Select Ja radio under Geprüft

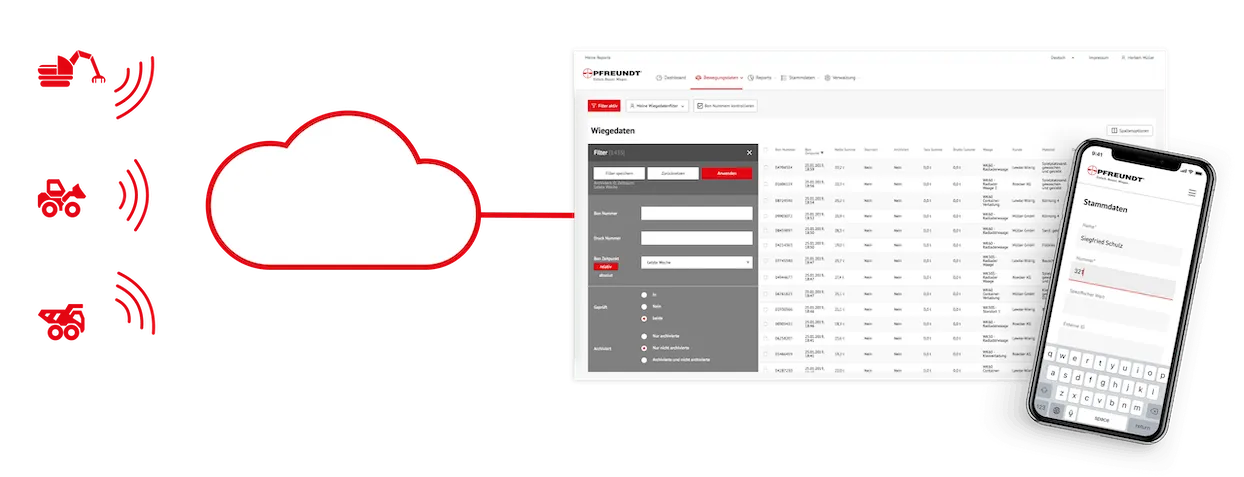click(644, 295)
